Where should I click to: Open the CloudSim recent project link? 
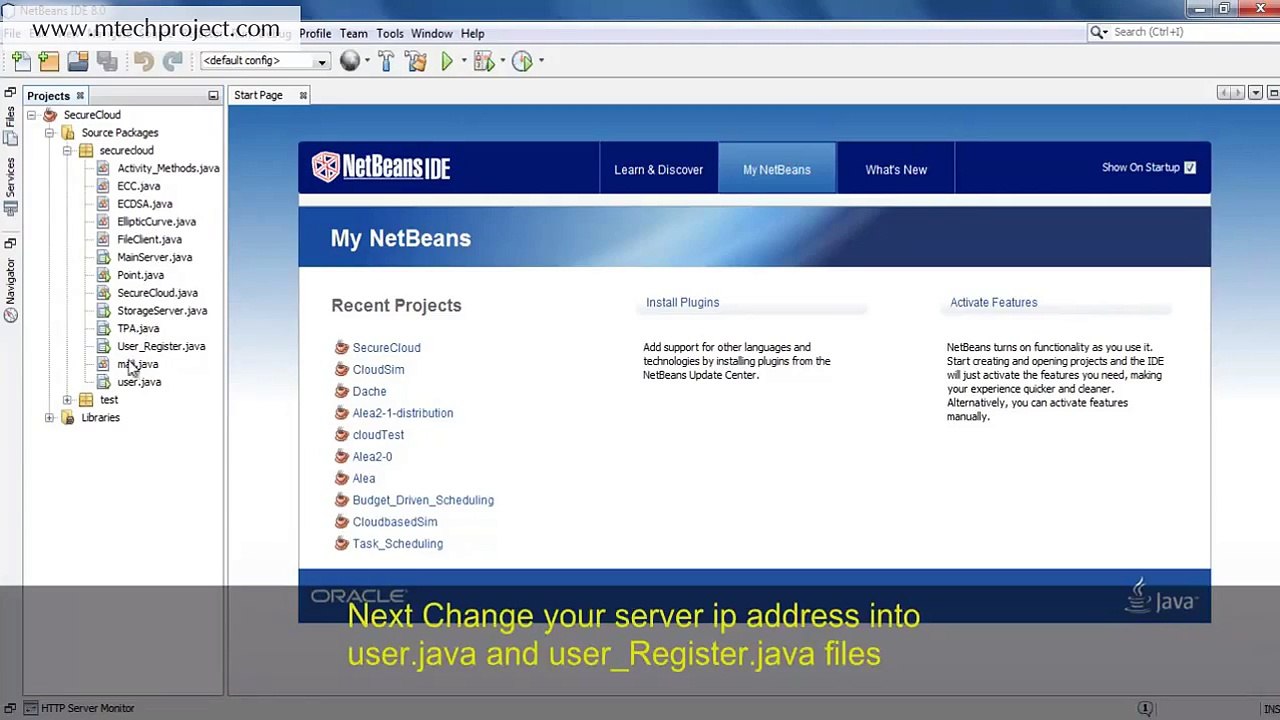point(378,369)
